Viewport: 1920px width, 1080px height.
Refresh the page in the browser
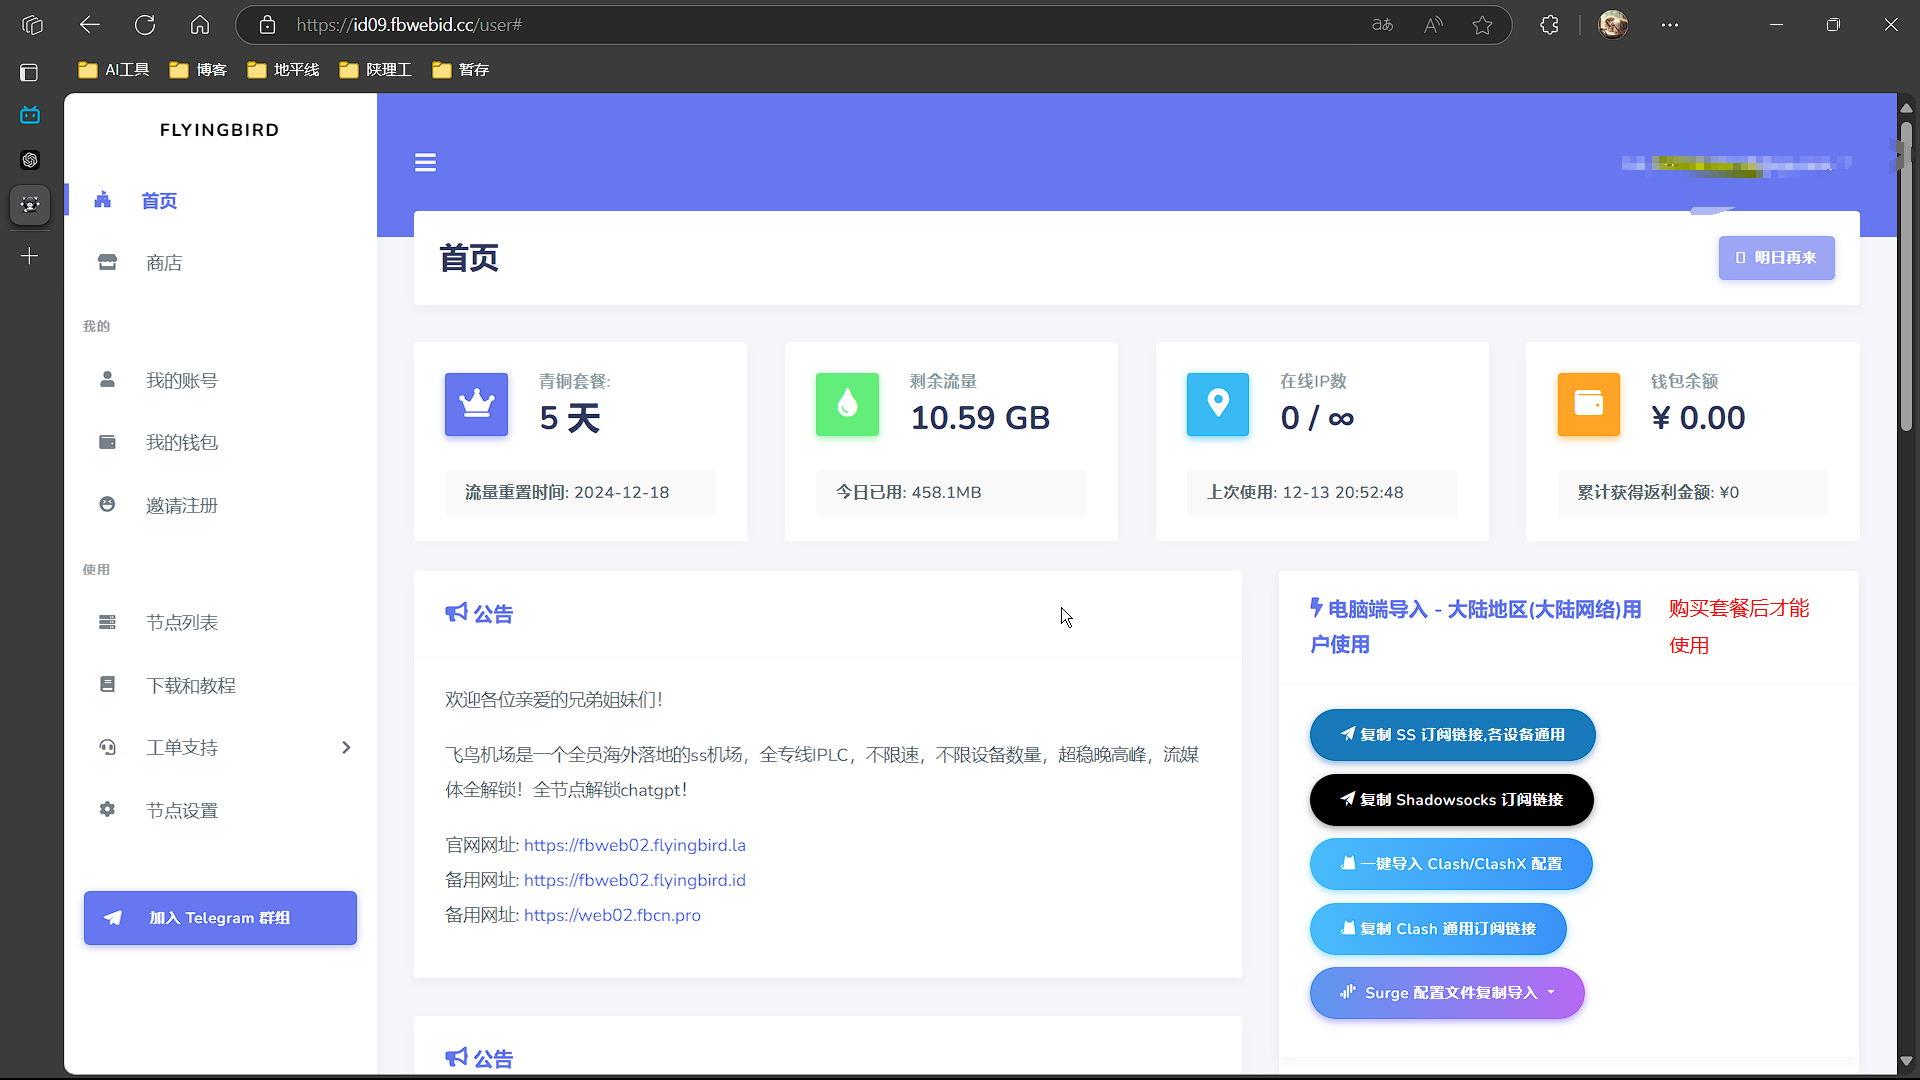coord(145,25)
